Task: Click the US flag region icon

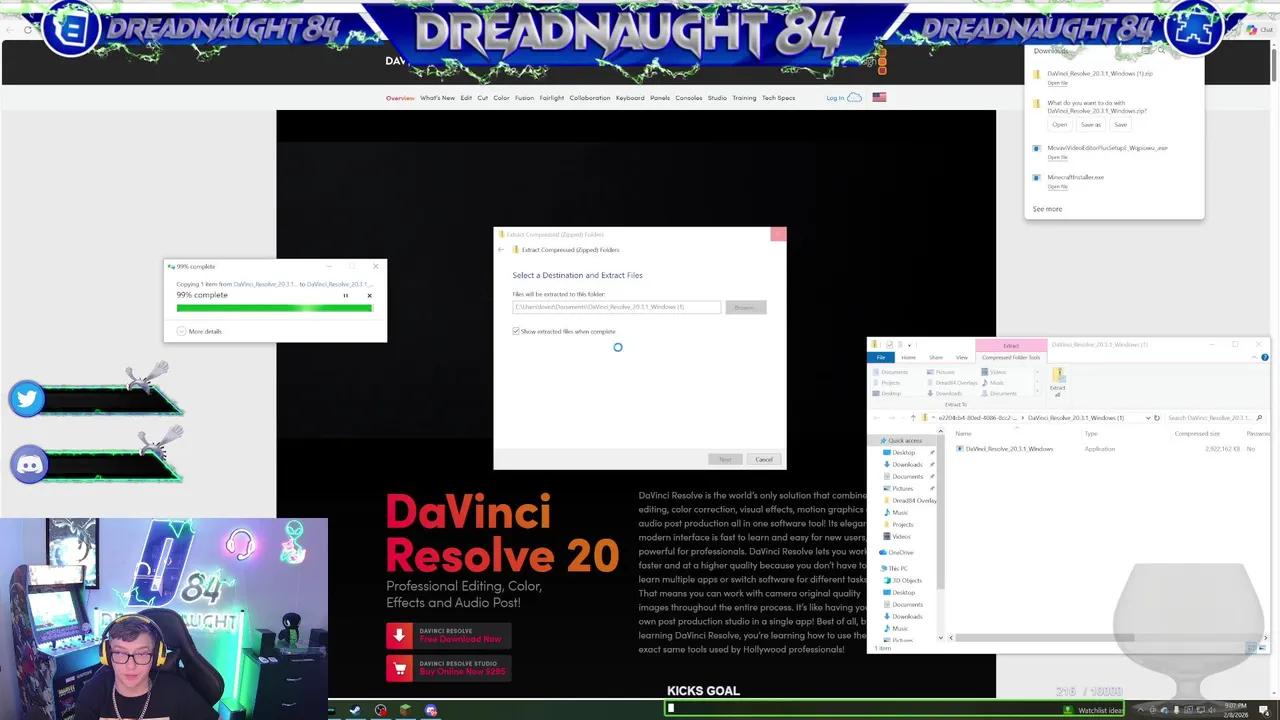Action: point(879,97)
